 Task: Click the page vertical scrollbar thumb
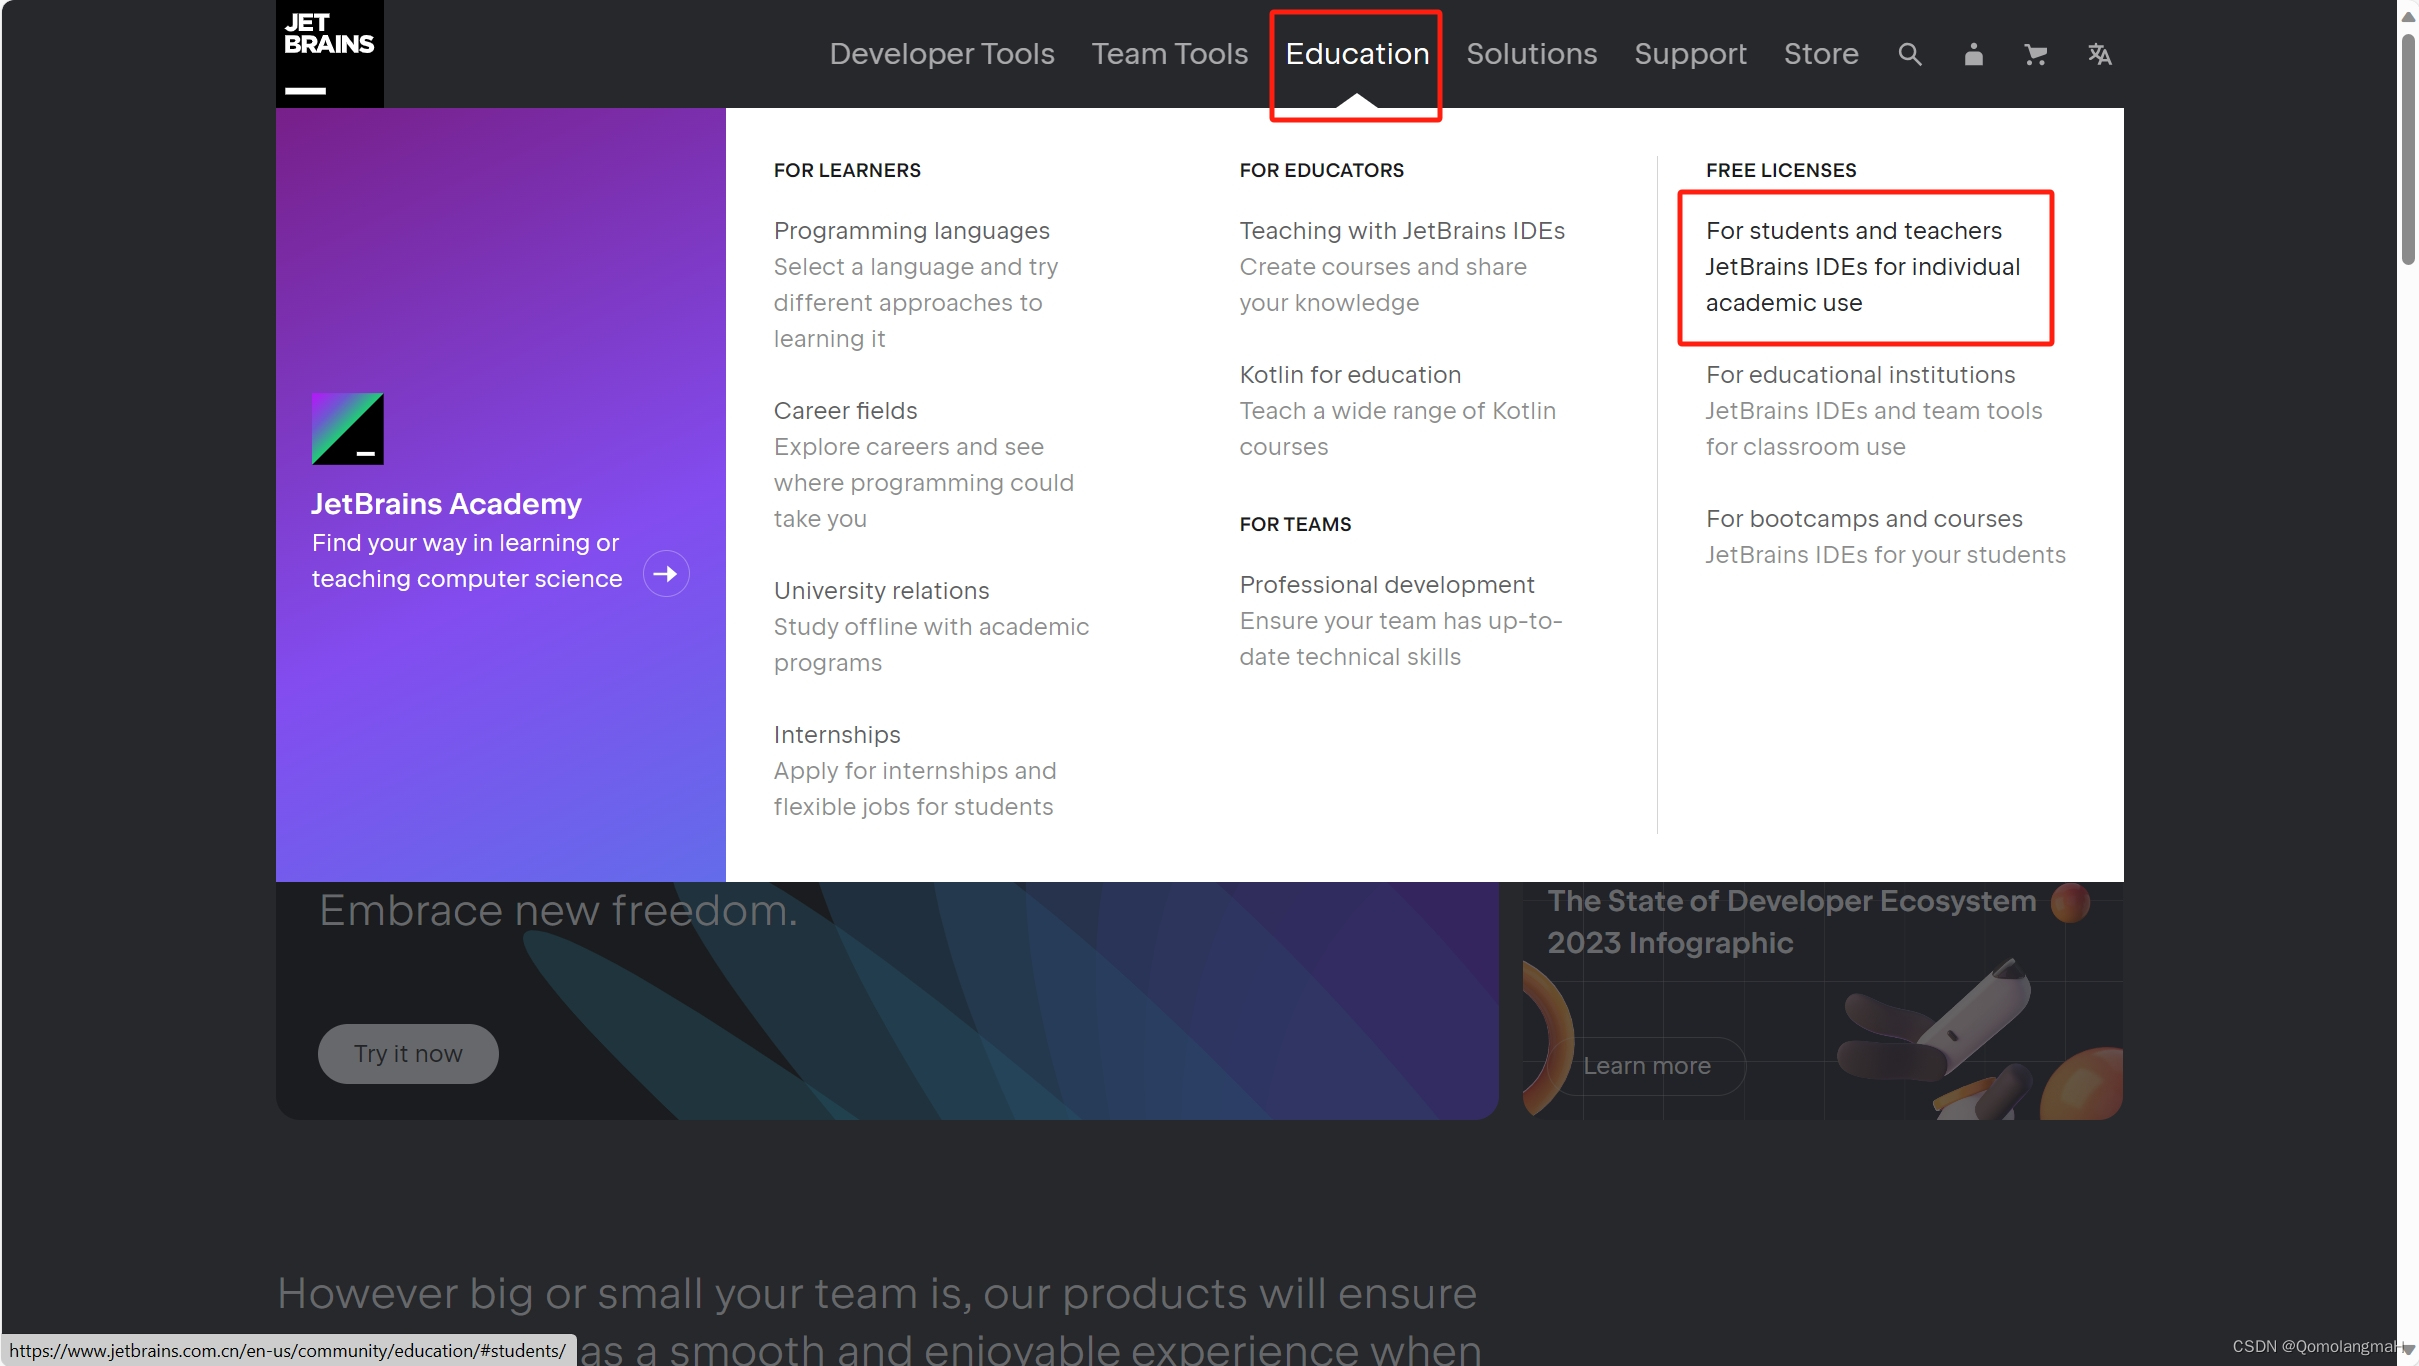(2407, 150)
